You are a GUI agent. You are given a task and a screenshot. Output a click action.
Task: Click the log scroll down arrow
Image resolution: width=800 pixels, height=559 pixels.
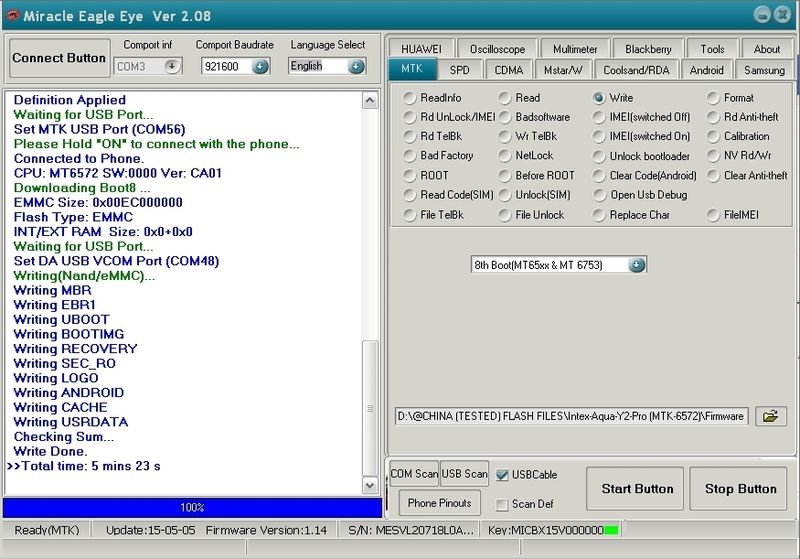tap(370, 485)
